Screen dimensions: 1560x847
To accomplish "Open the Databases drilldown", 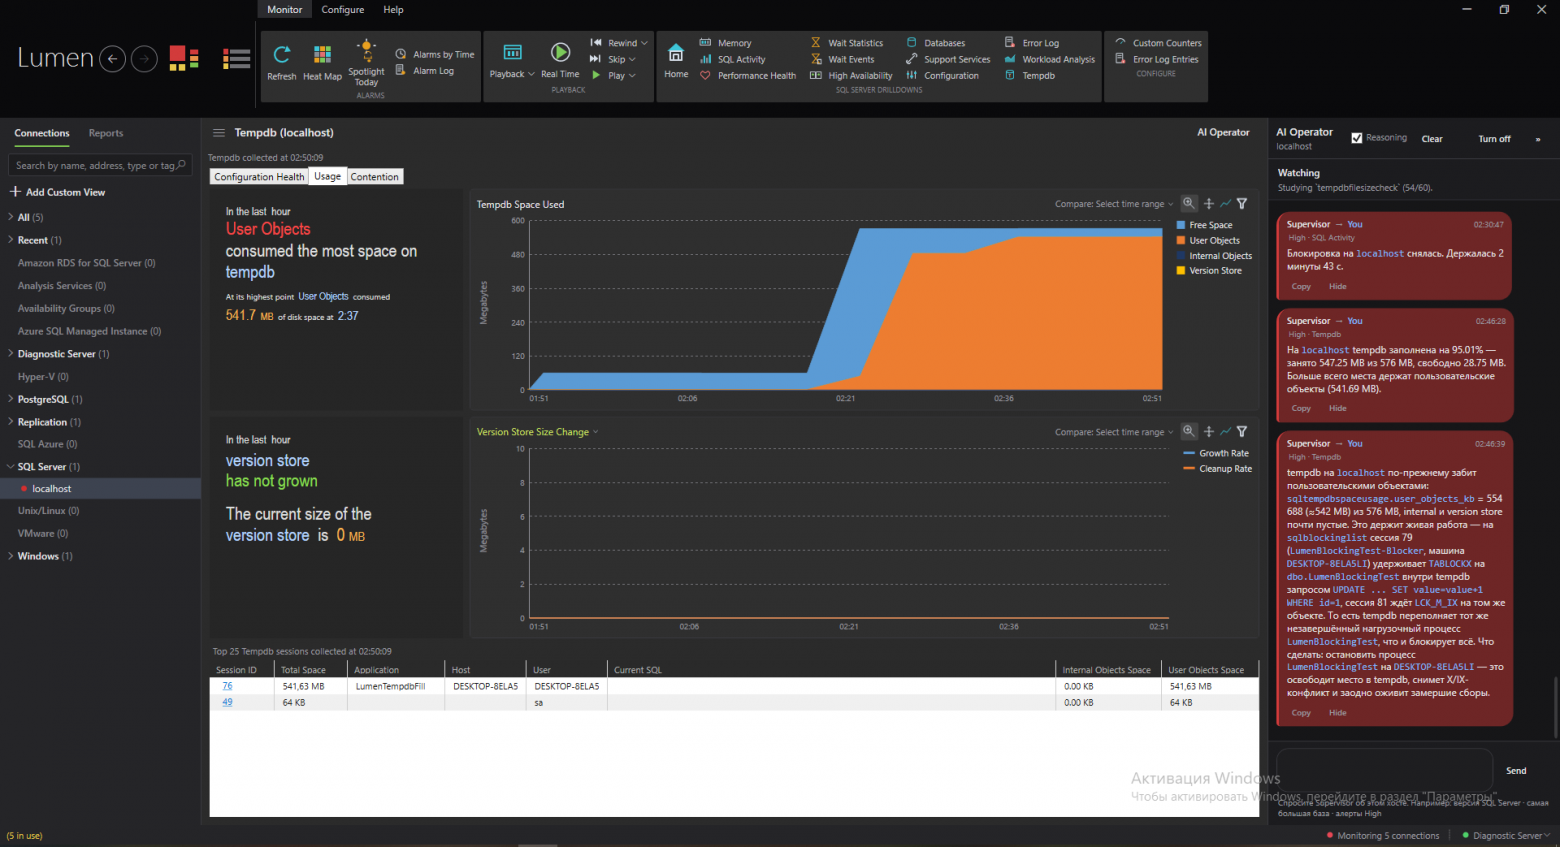I will pos(936,43).
